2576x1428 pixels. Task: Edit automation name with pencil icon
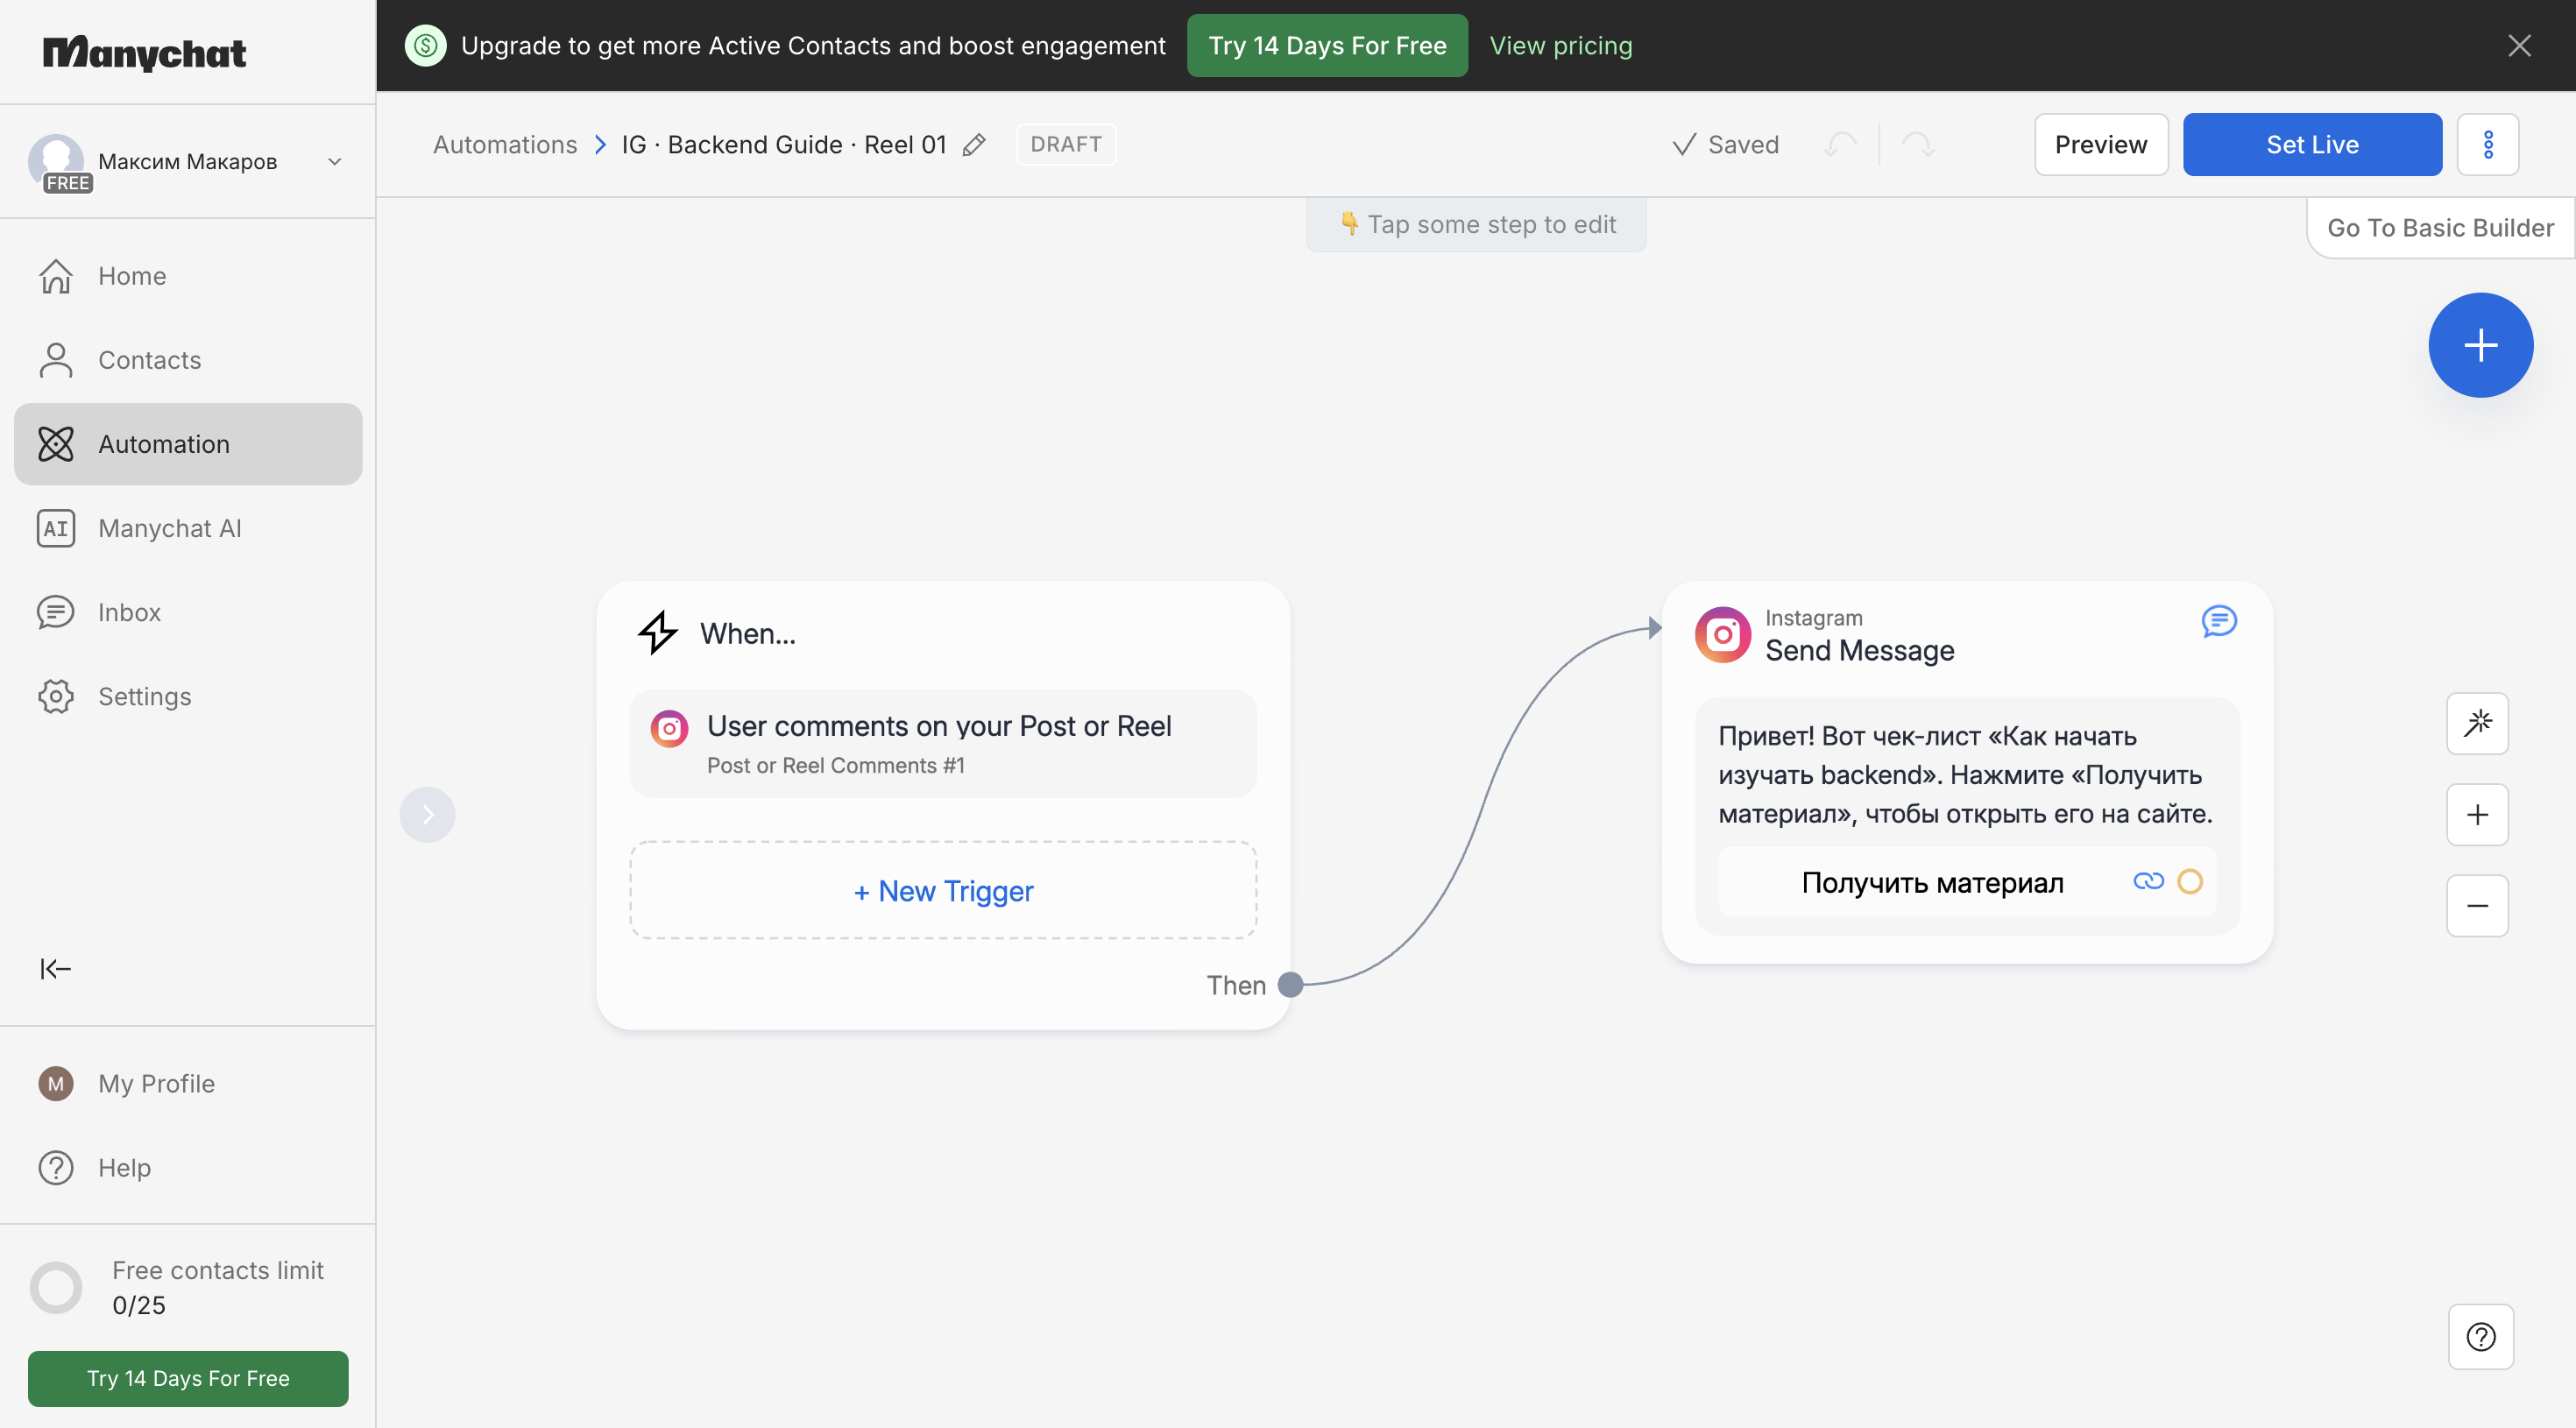click(974, 145)
